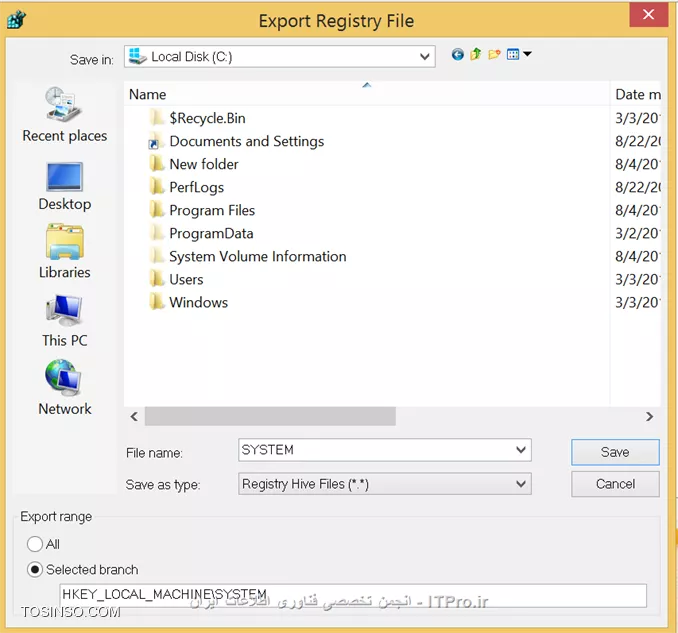
Task: Open the Save as type dropdown
Action: point(384,483)
